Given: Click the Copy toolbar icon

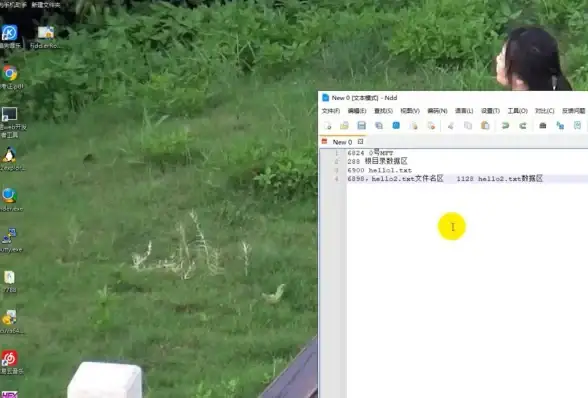Looking at the screenshot, I should tap(468, 126).
